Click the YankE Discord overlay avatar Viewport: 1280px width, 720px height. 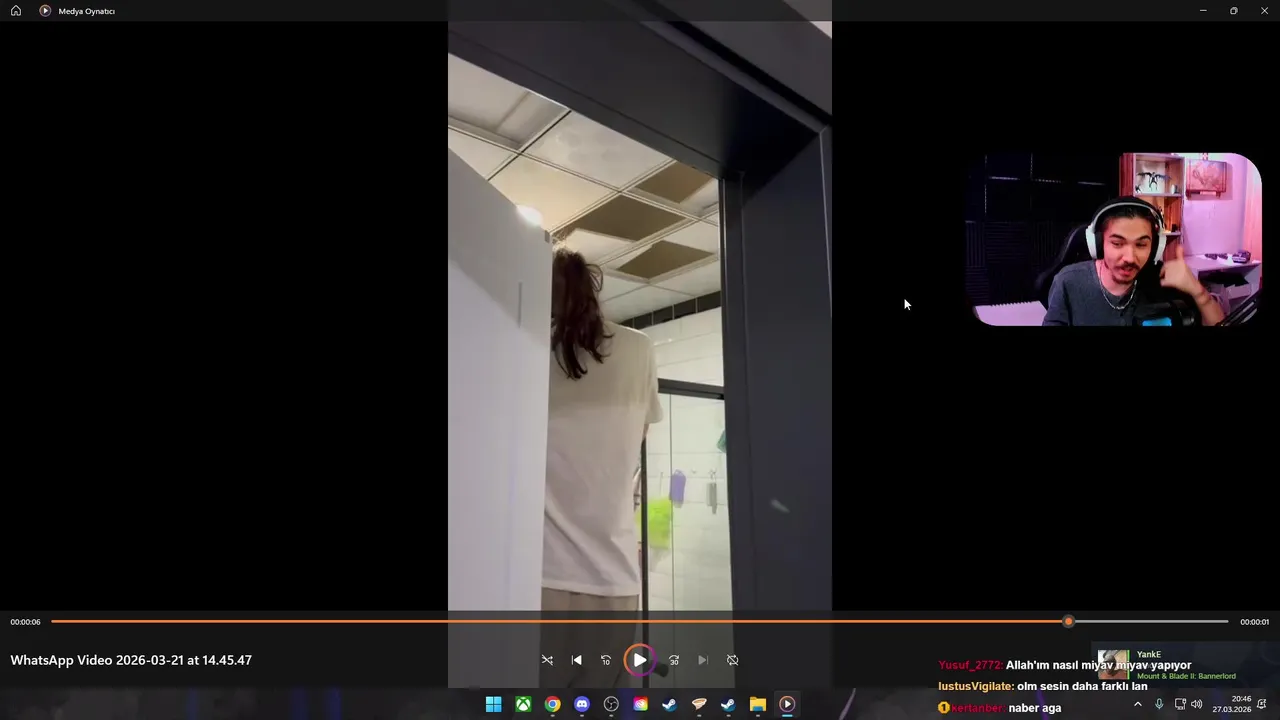tap(1113, 665)
